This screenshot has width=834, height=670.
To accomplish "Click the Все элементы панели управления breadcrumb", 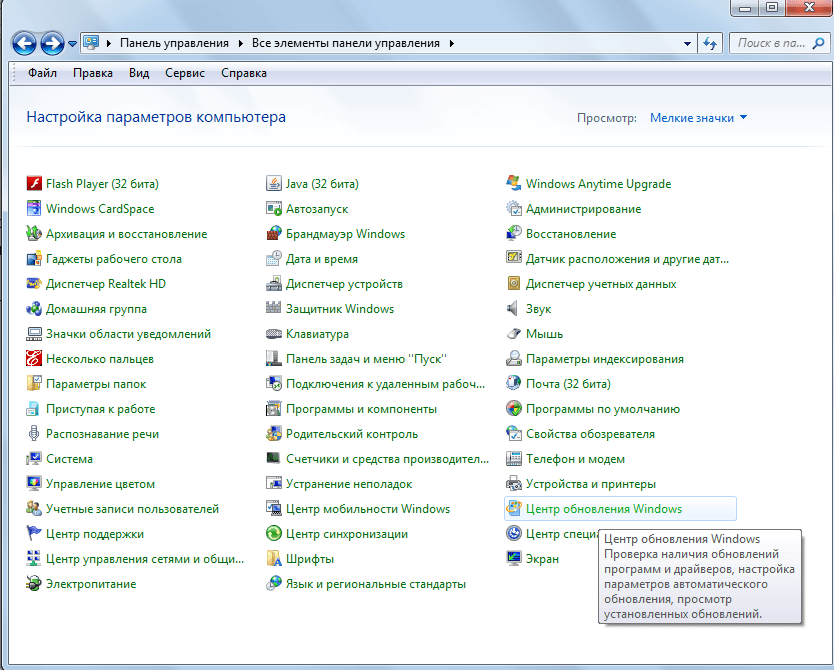I will click(346, 44).
